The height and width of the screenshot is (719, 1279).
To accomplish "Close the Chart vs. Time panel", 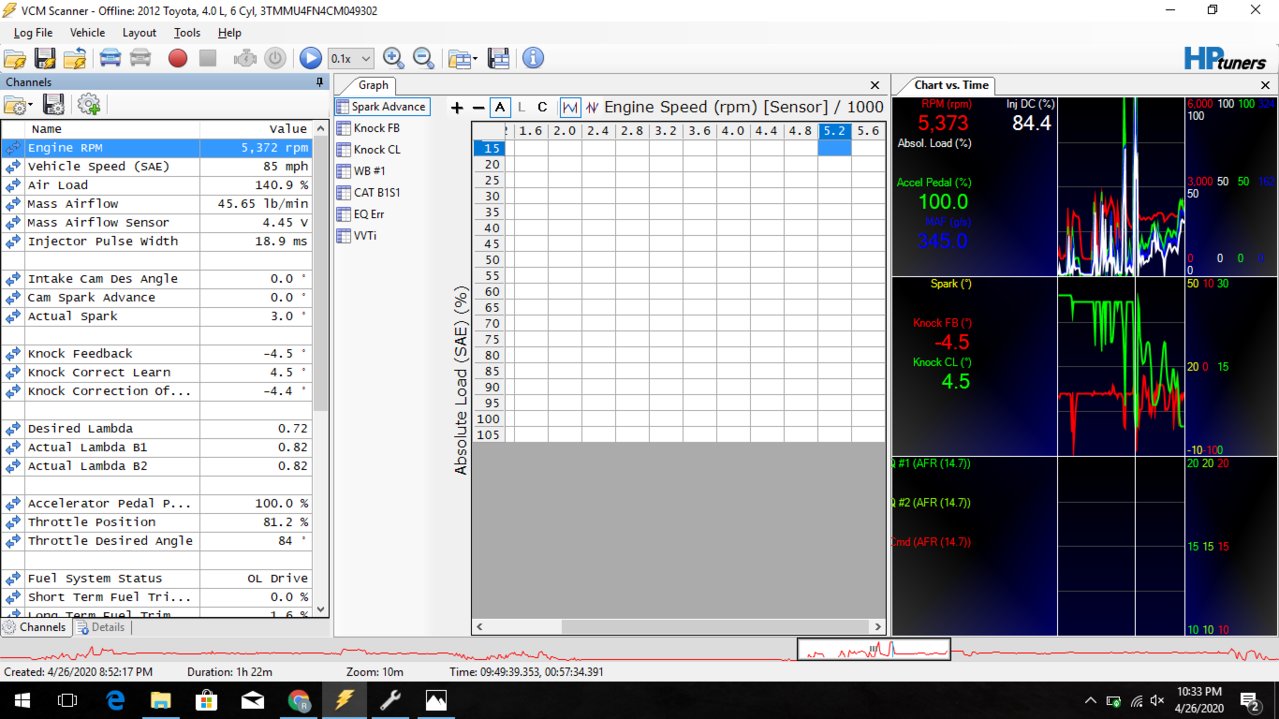I will [x=1264, y=86].
